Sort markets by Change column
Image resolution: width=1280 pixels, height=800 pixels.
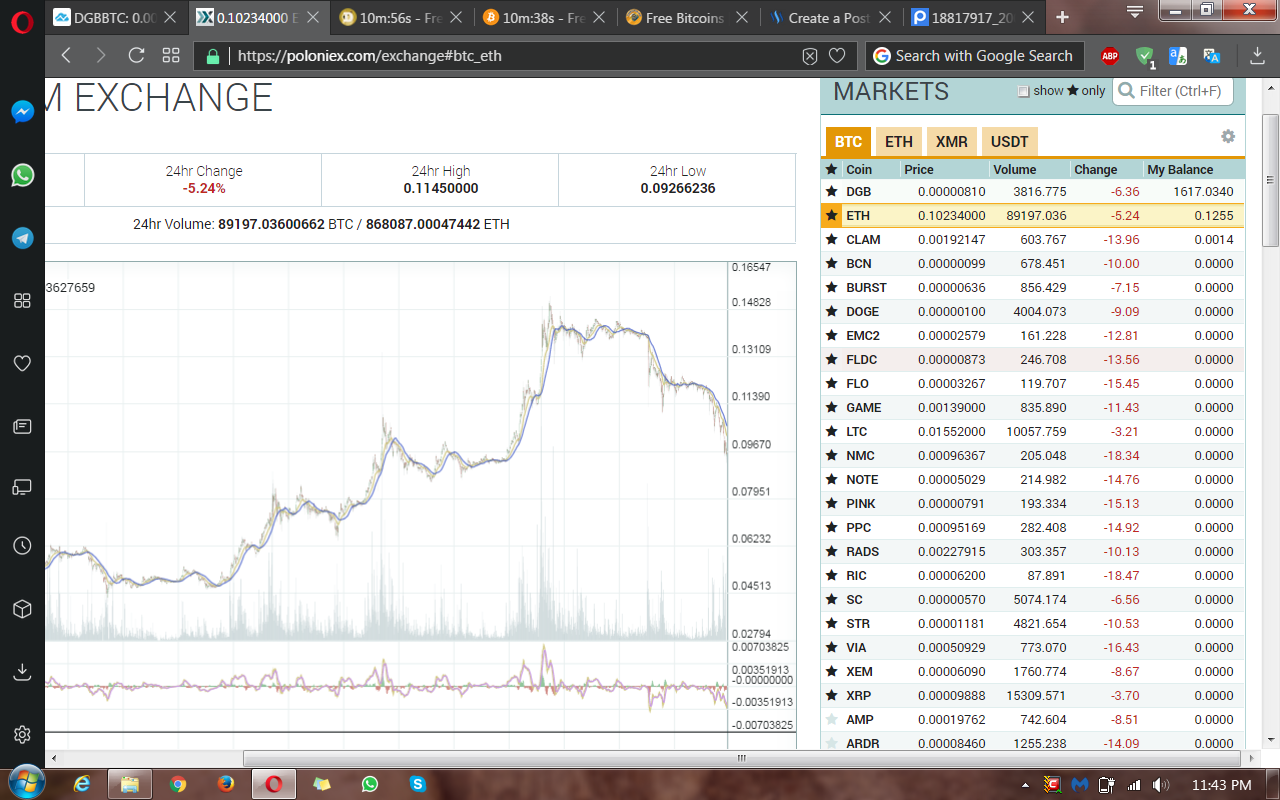(1095, 169)
